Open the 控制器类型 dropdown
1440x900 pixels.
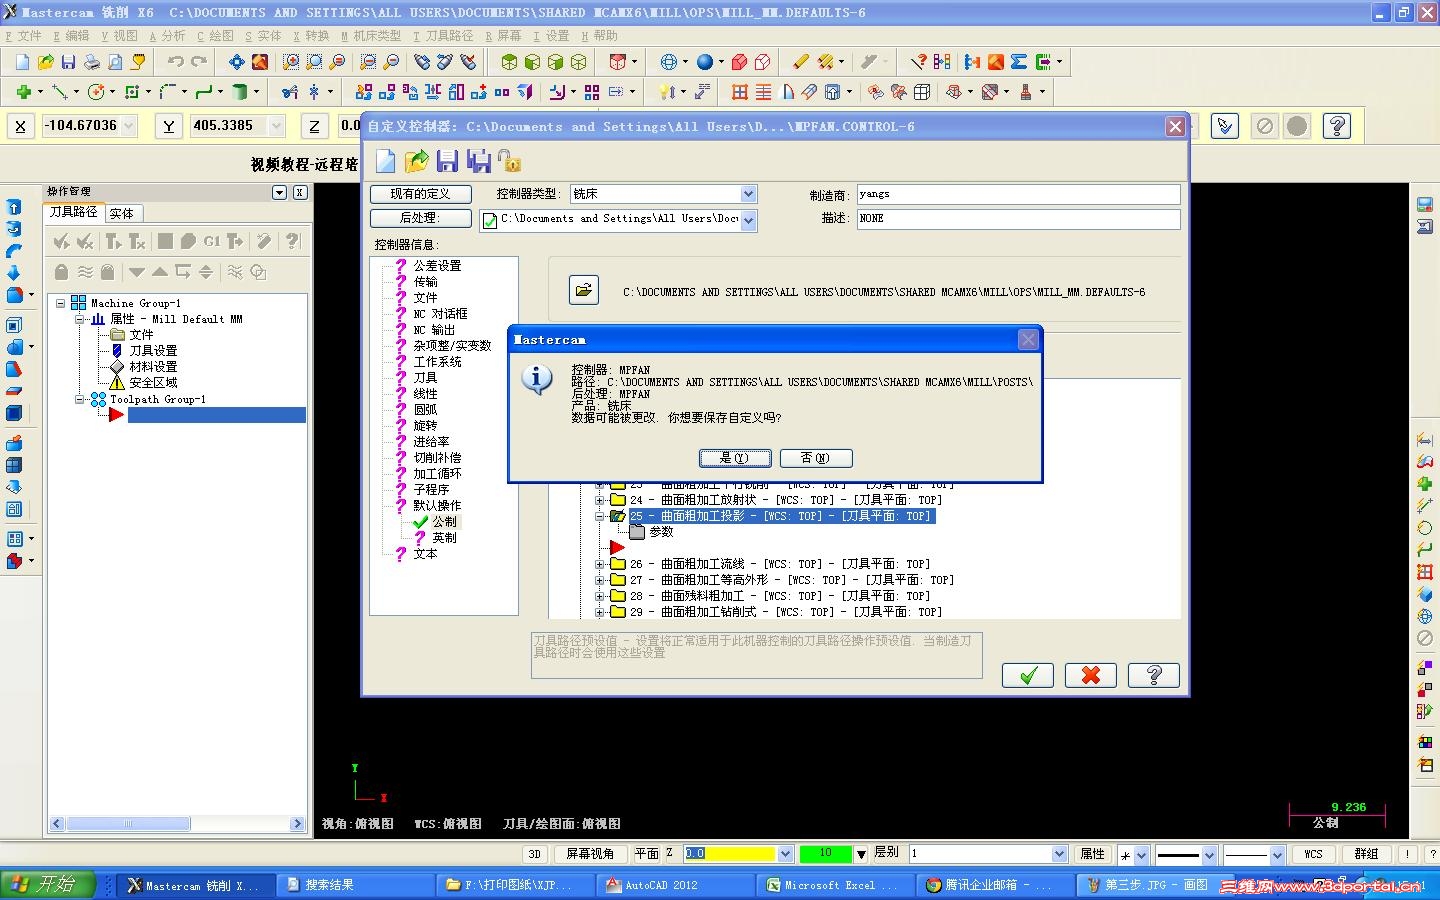tap(748, 194)
